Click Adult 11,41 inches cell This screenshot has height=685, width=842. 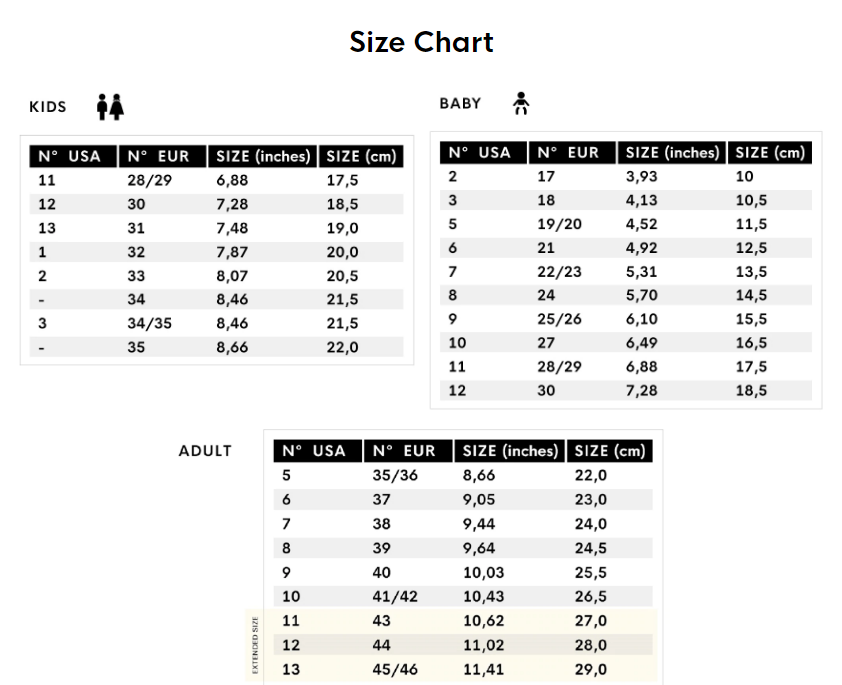coord(484,669)
